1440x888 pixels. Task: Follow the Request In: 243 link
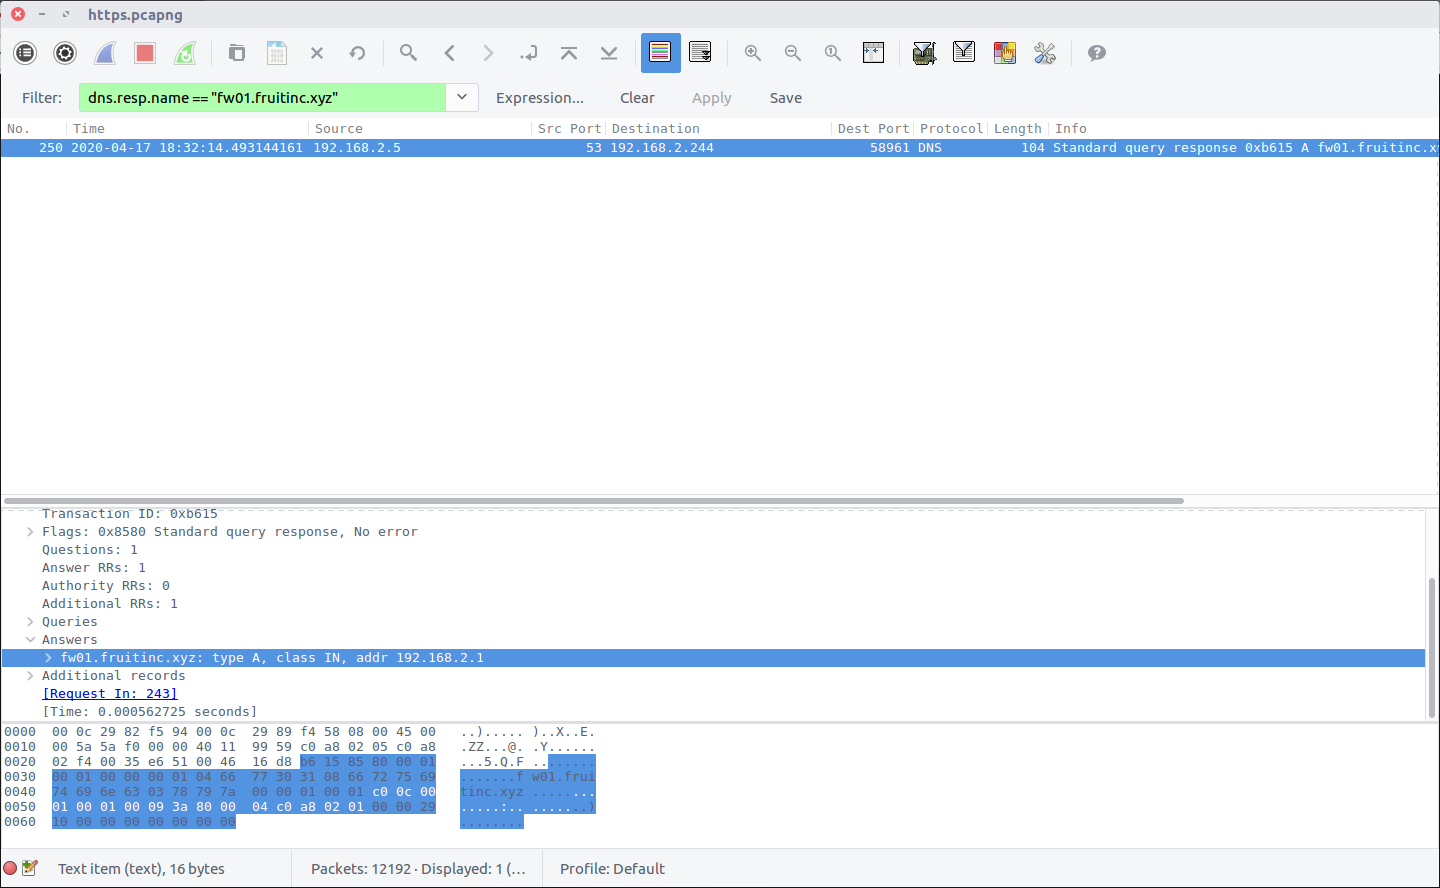point(110,694)
